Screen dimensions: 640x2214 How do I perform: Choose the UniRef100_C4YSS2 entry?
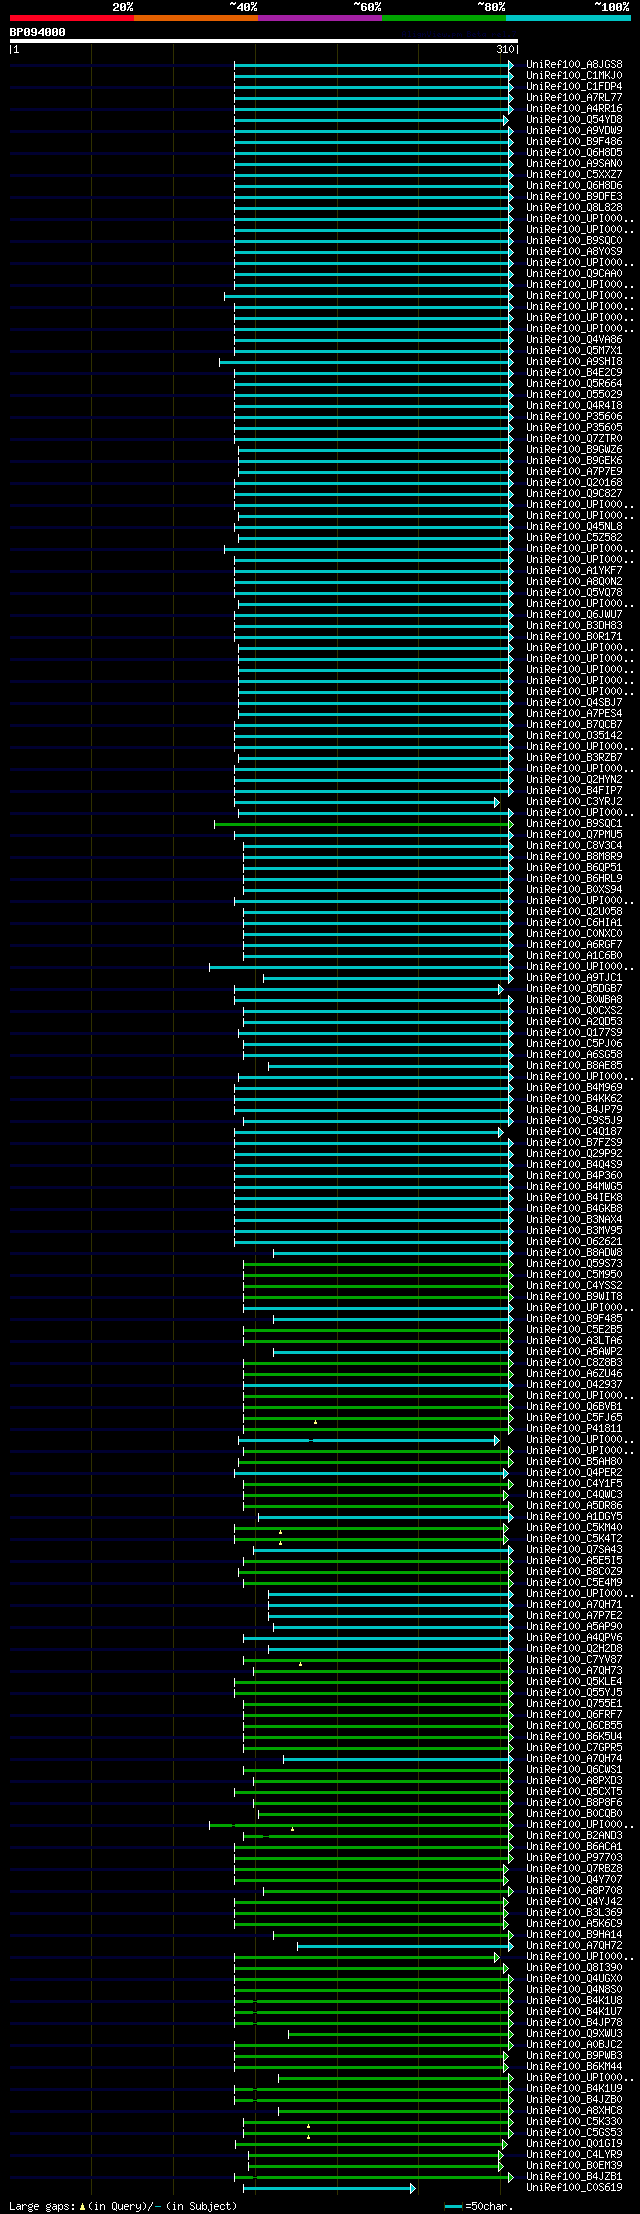574,1285
